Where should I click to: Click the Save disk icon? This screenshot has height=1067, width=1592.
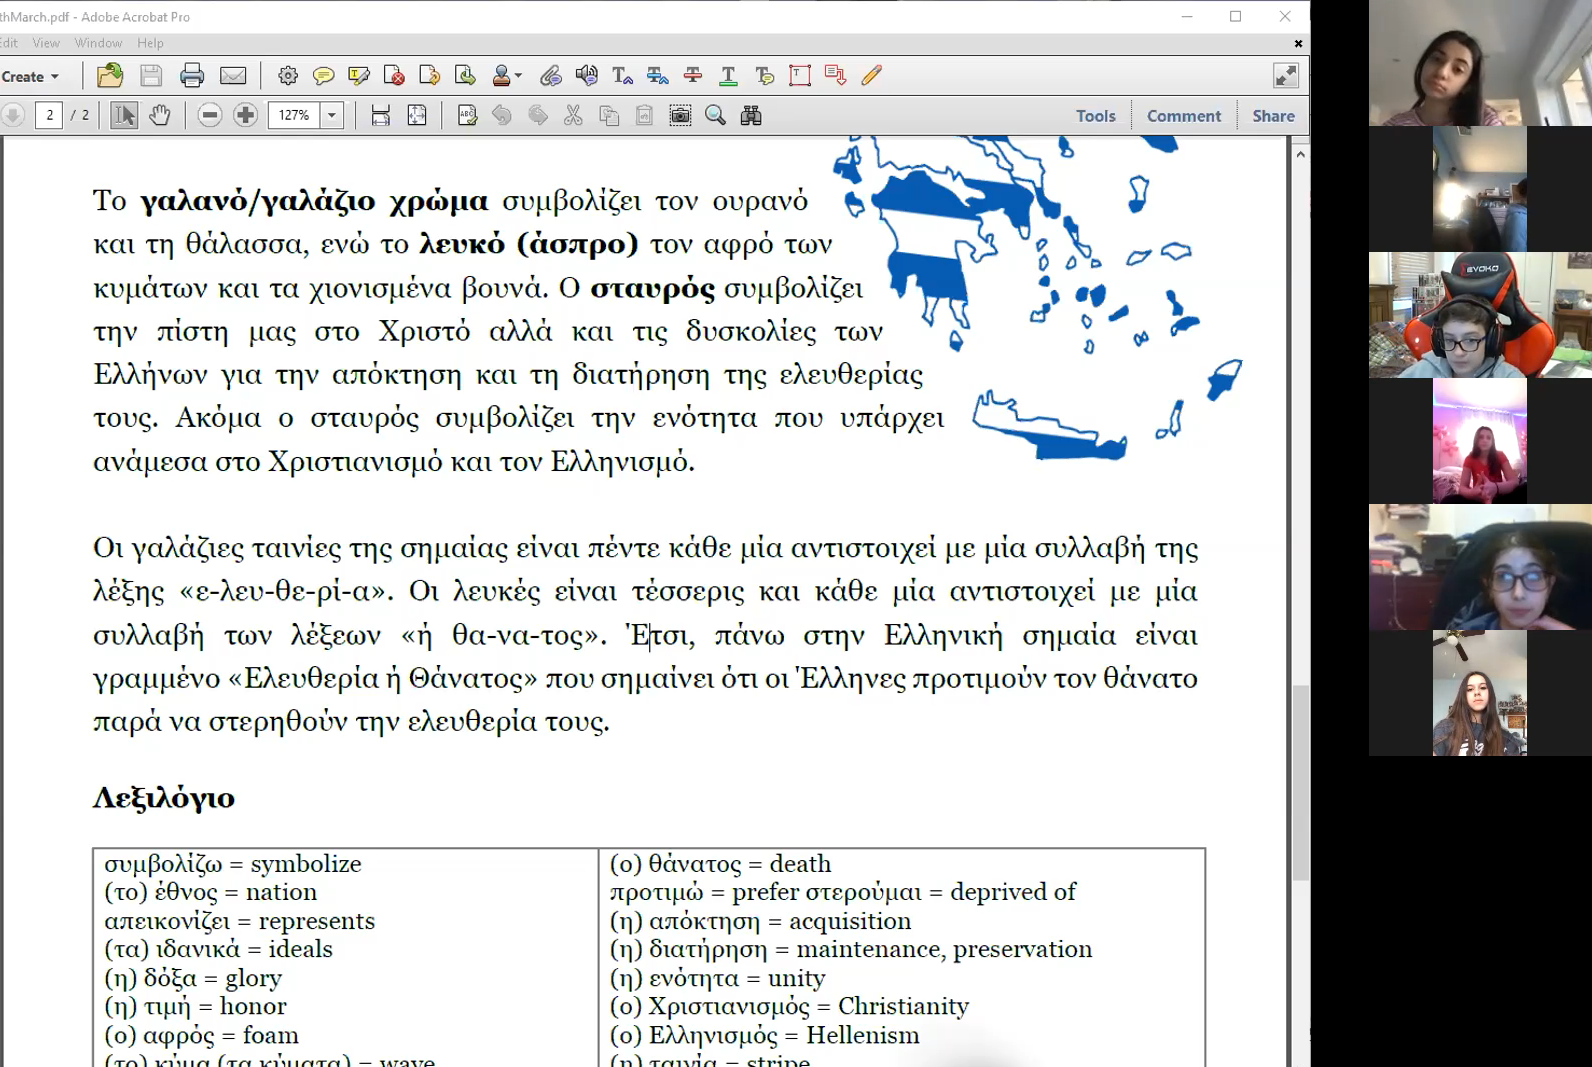(x=151, y=76)
